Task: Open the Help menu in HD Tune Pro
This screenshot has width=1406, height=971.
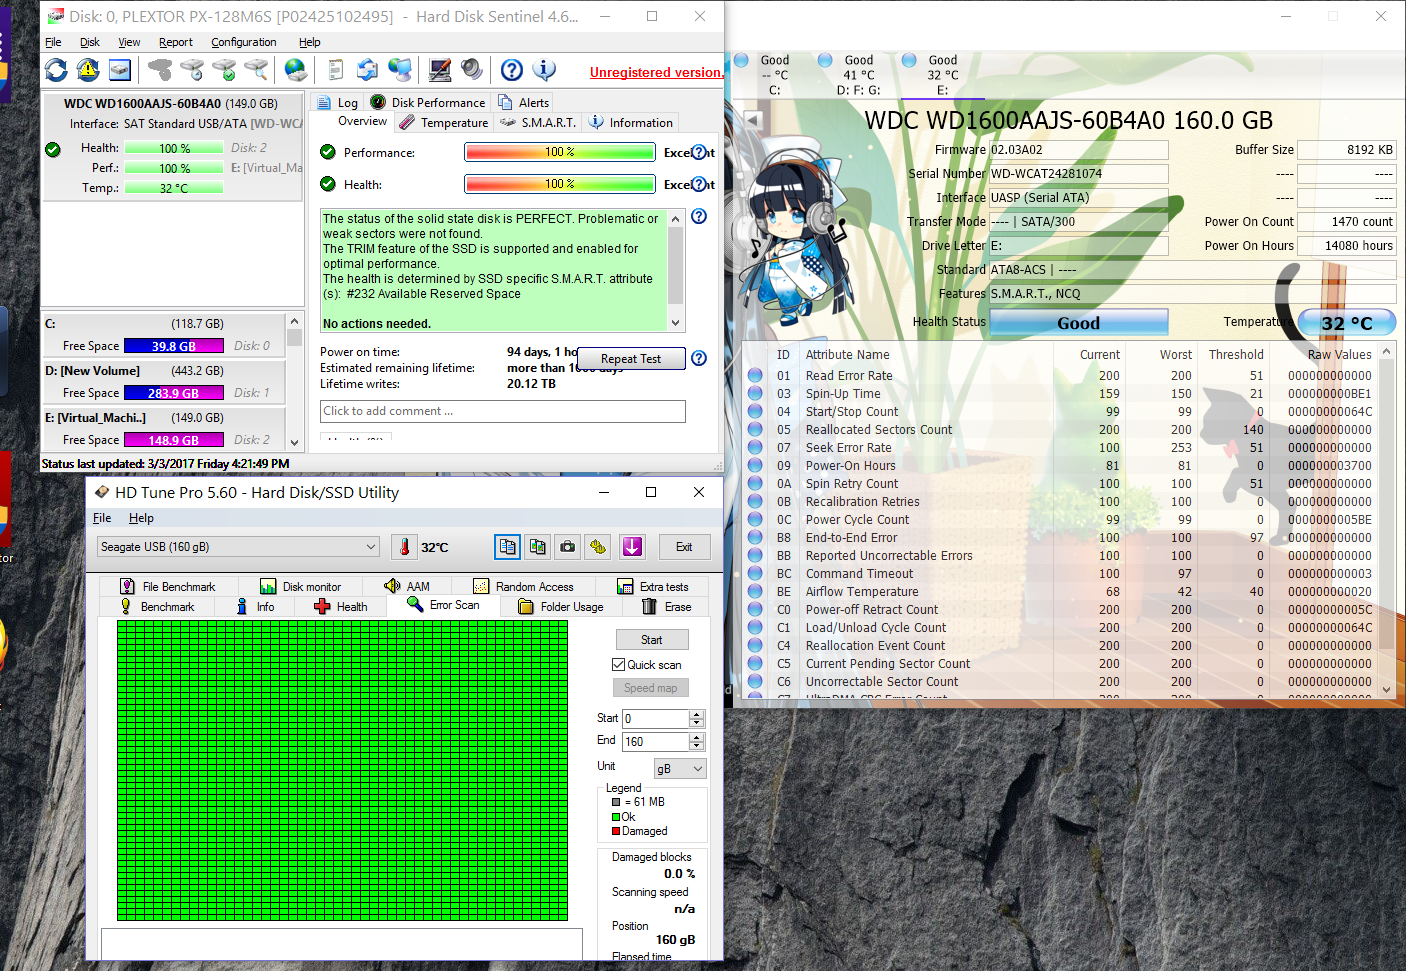Action: 141,518
